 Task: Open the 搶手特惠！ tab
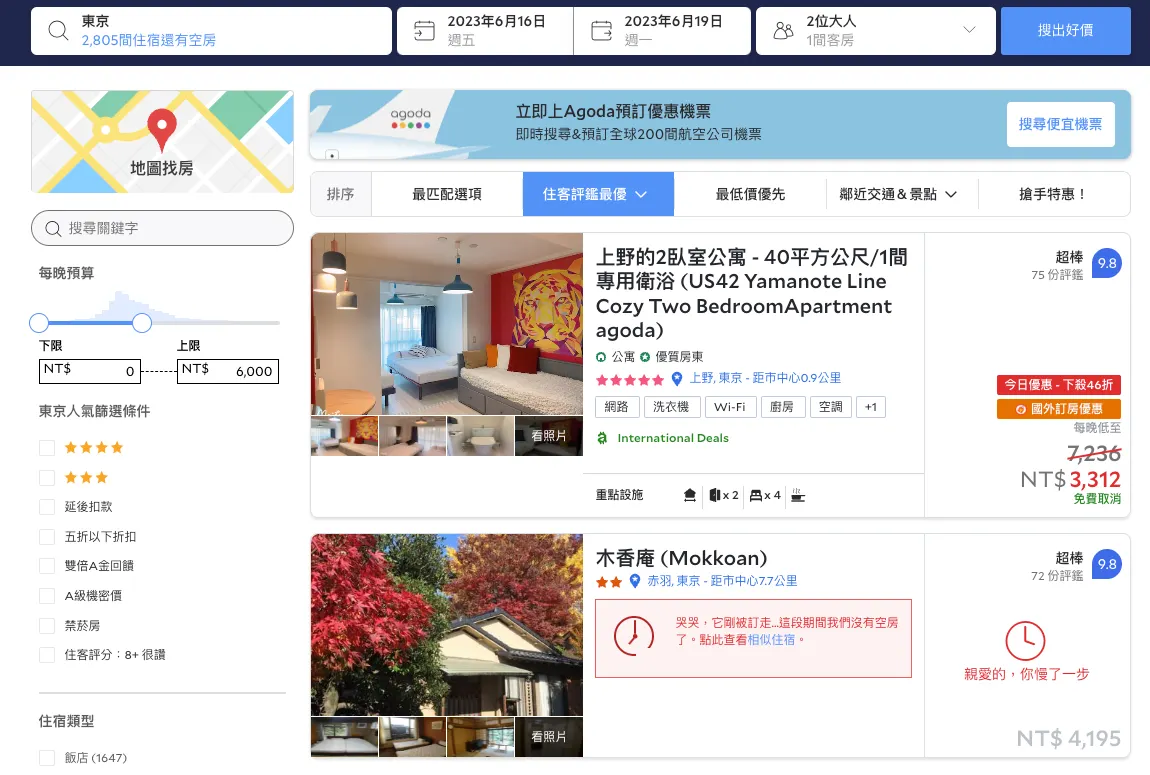point(1053,194)
